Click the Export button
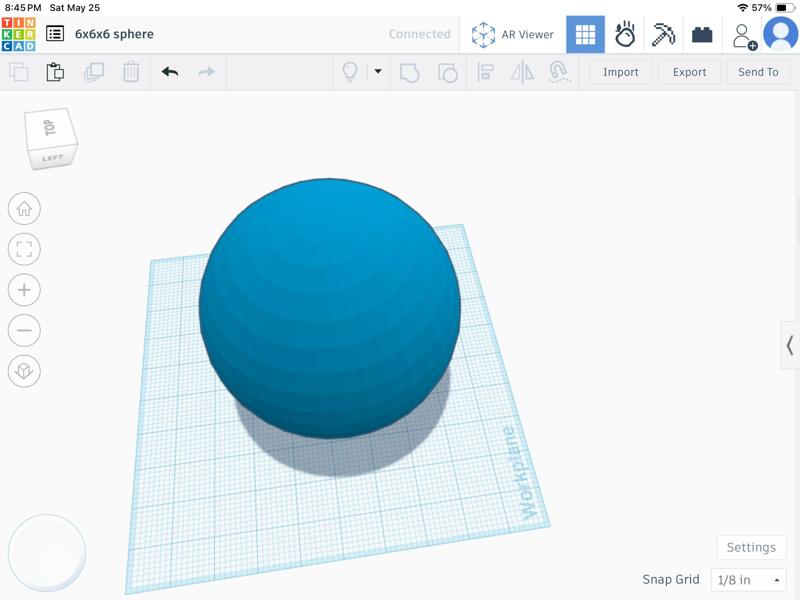 689,72
